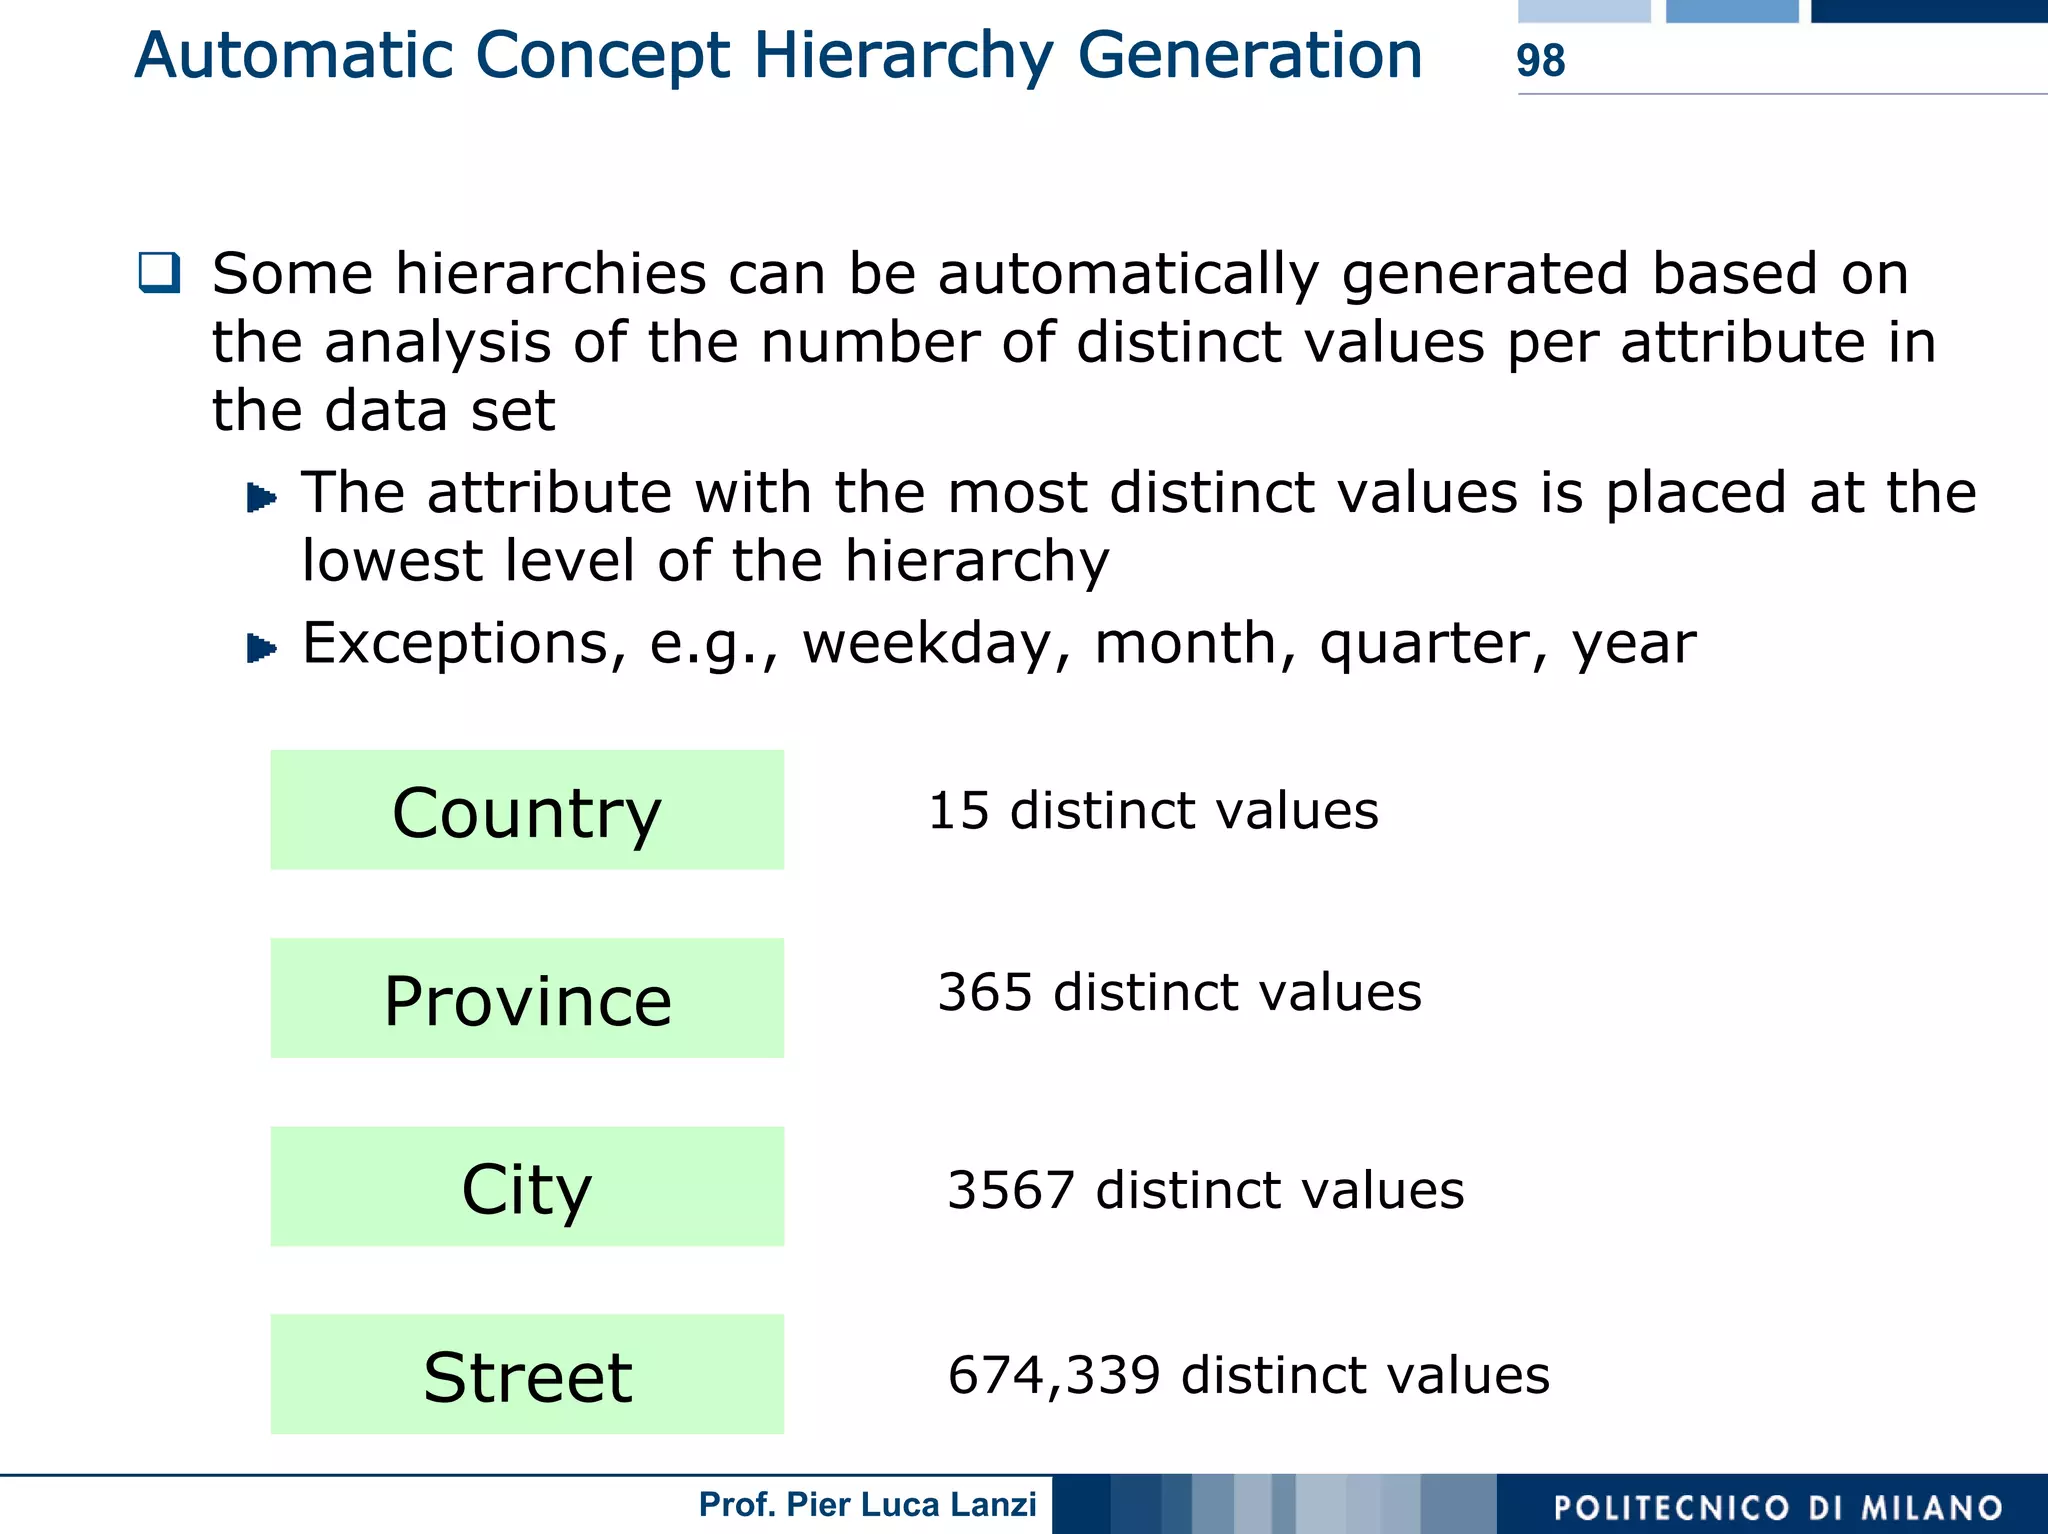Click the 'Automatic Concept Hierarchy Generation' title
2048x1534 pixels.
click(778, 55)
